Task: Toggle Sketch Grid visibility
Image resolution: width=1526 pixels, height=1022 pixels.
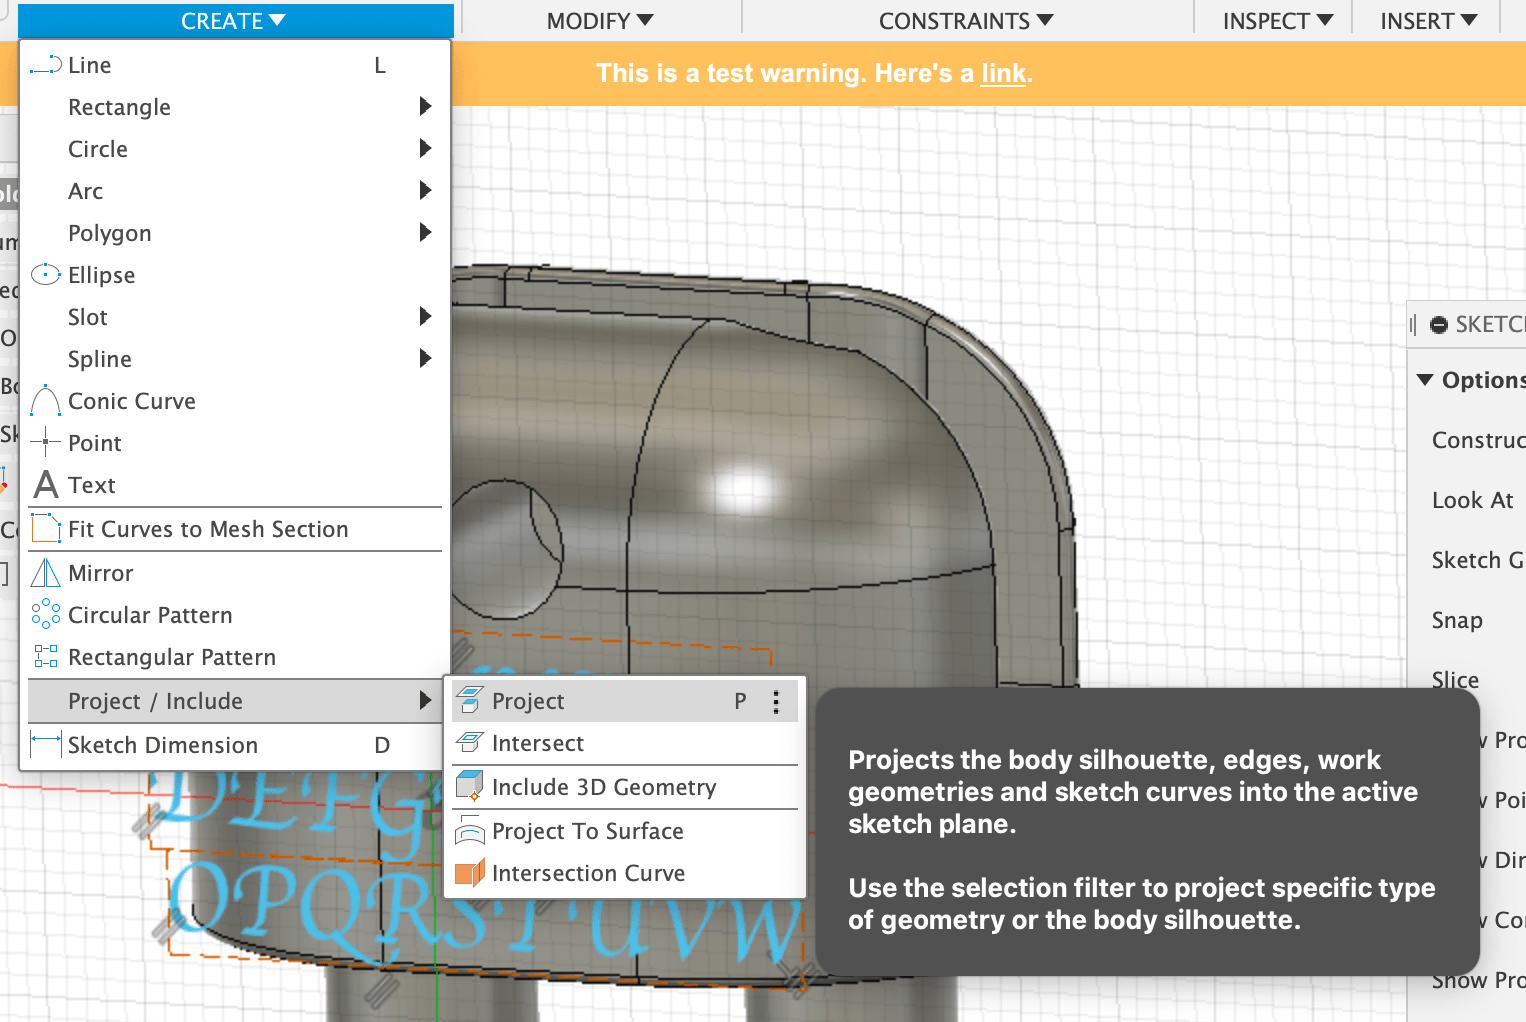Action: (x=1478, y=560)
